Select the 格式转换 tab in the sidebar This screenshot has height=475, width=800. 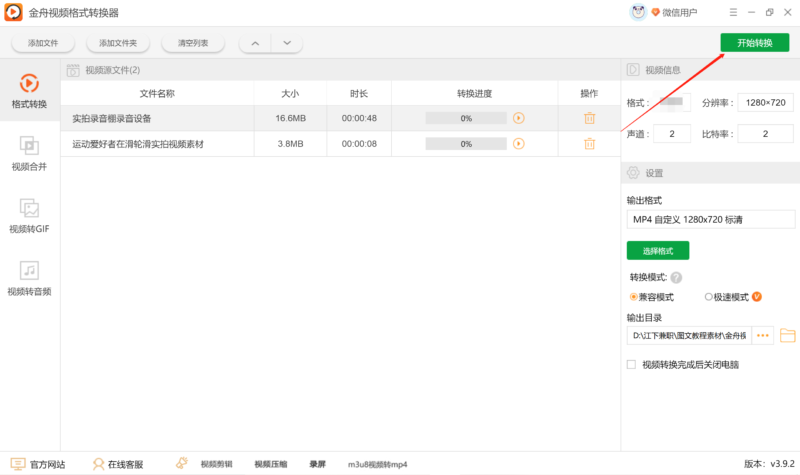29,90
